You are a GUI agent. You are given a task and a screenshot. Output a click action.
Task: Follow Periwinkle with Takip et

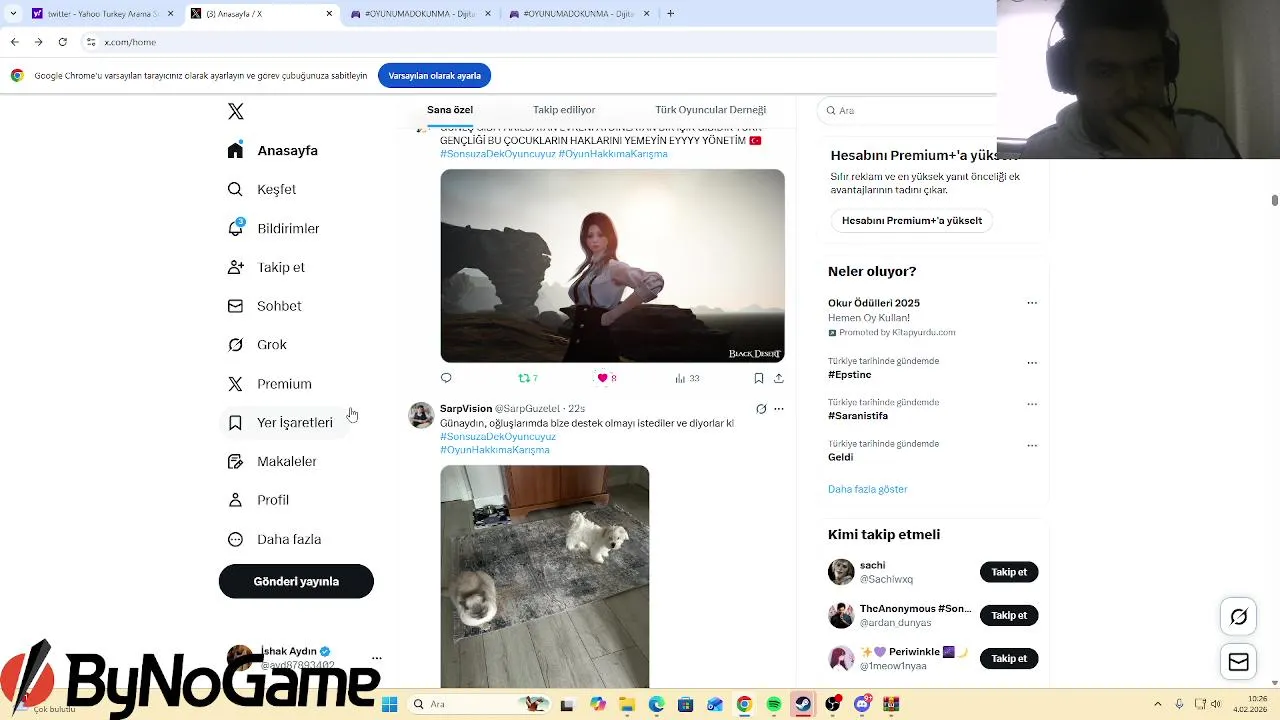click(x=1009, y=658)
